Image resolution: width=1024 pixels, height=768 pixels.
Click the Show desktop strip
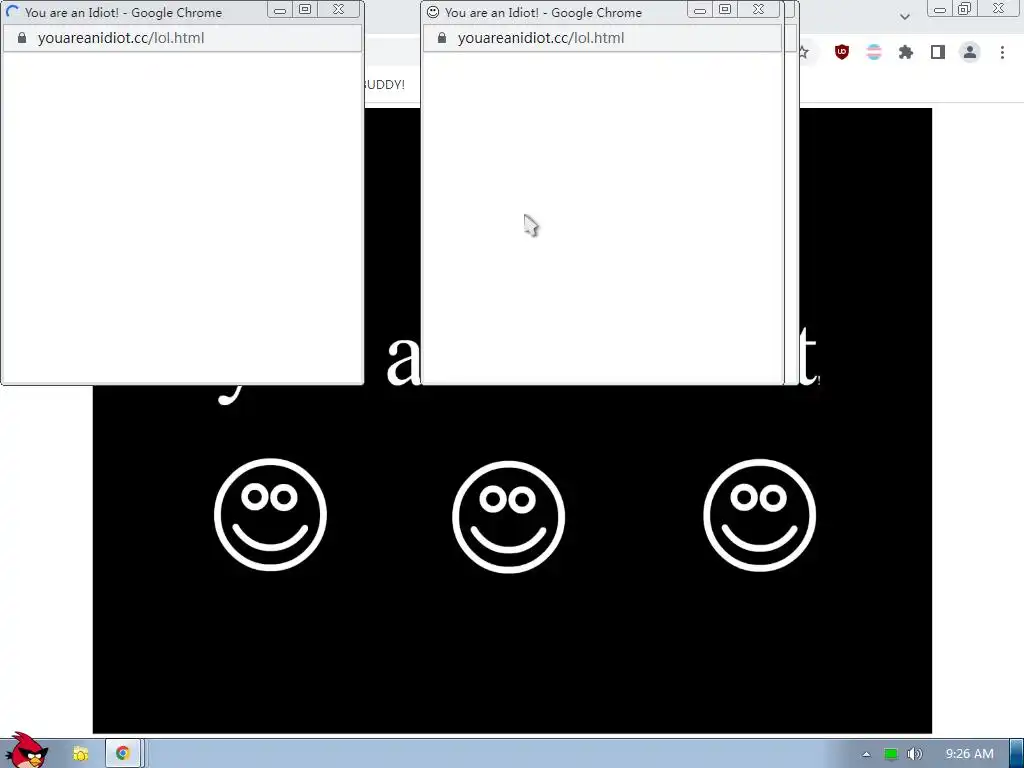click(1016, 754)
